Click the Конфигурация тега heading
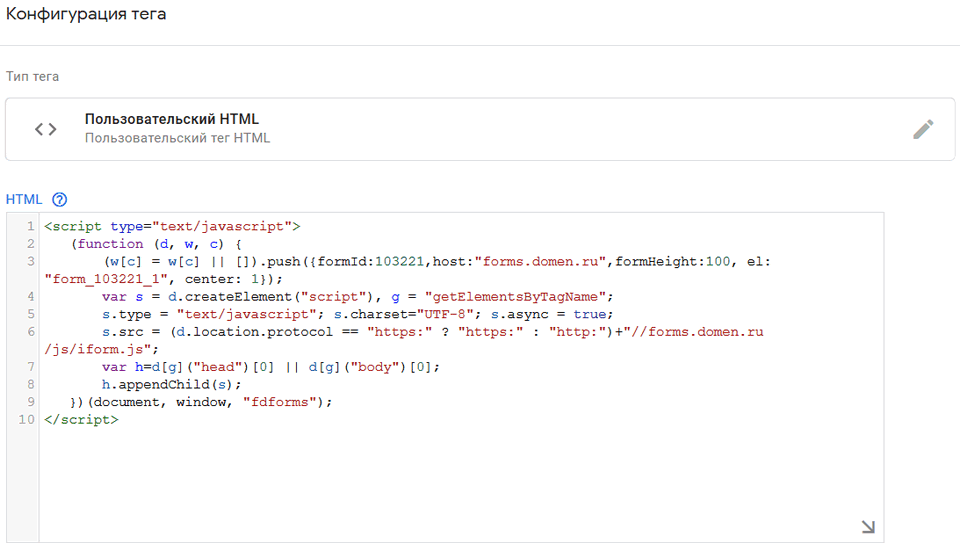The height and width of the screenshot is (559, 960). click(87, 15)
